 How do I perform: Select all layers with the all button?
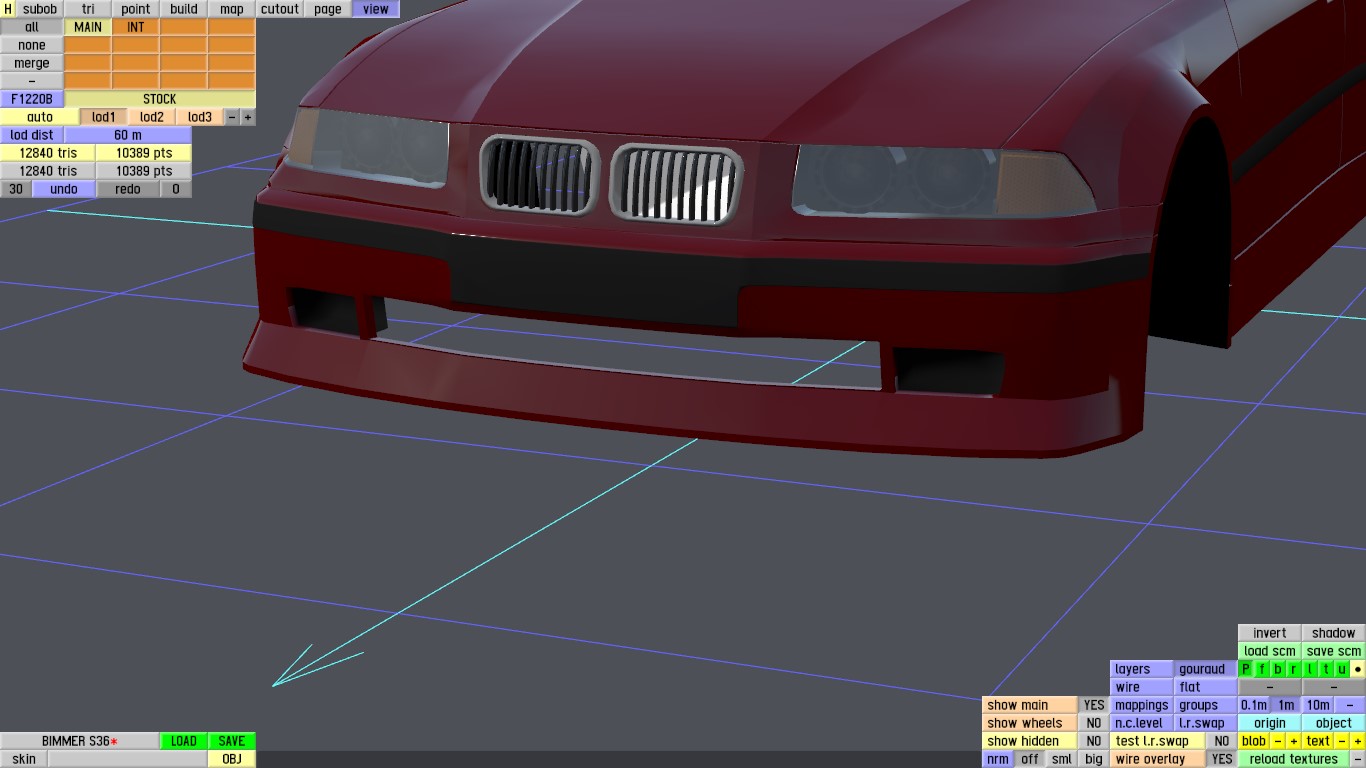click(32, 27)
